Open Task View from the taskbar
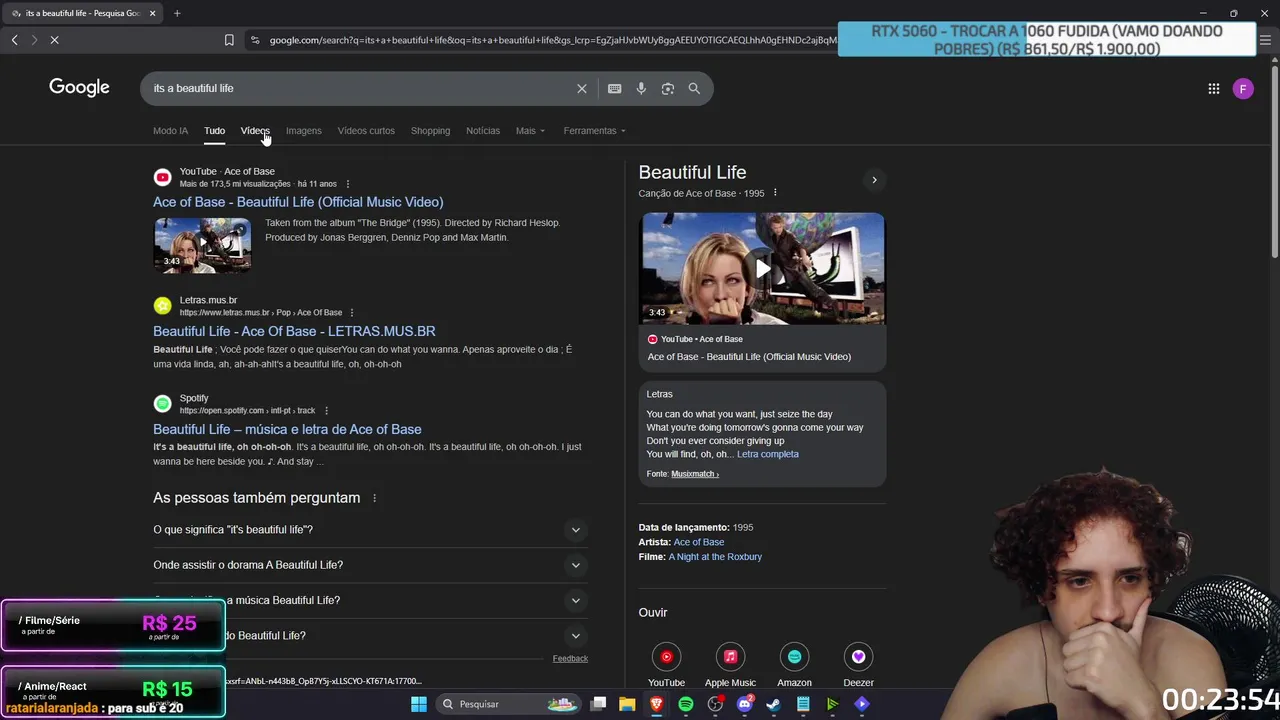1280x720 pixels. (598, 704)
